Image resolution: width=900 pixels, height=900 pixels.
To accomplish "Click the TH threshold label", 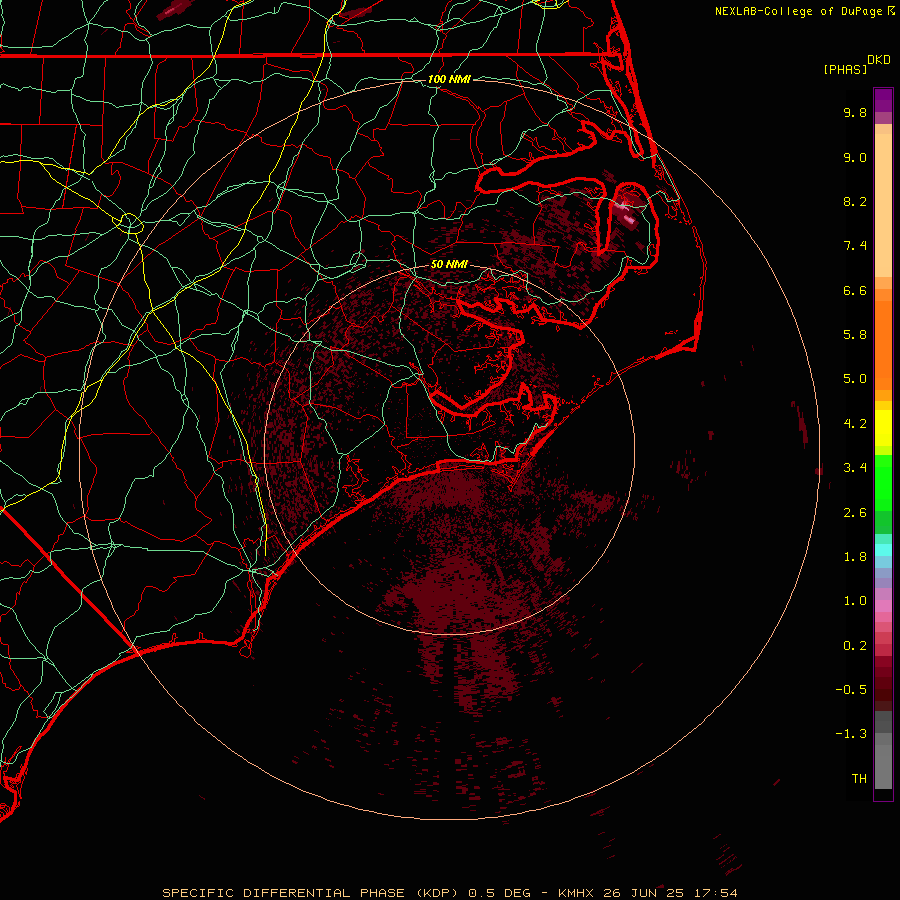I will (x=859, y=779).
